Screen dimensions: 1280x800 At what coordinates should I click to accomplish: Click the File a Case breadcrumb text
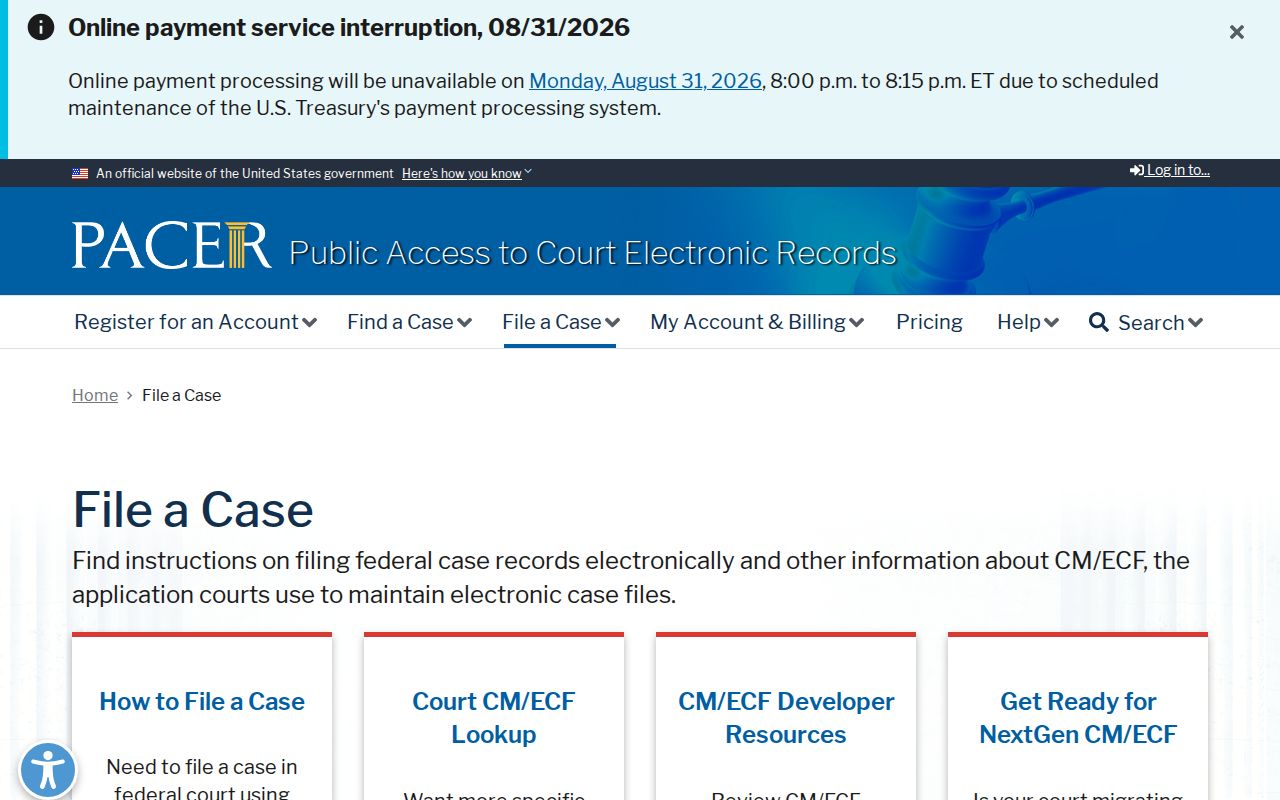182,395
